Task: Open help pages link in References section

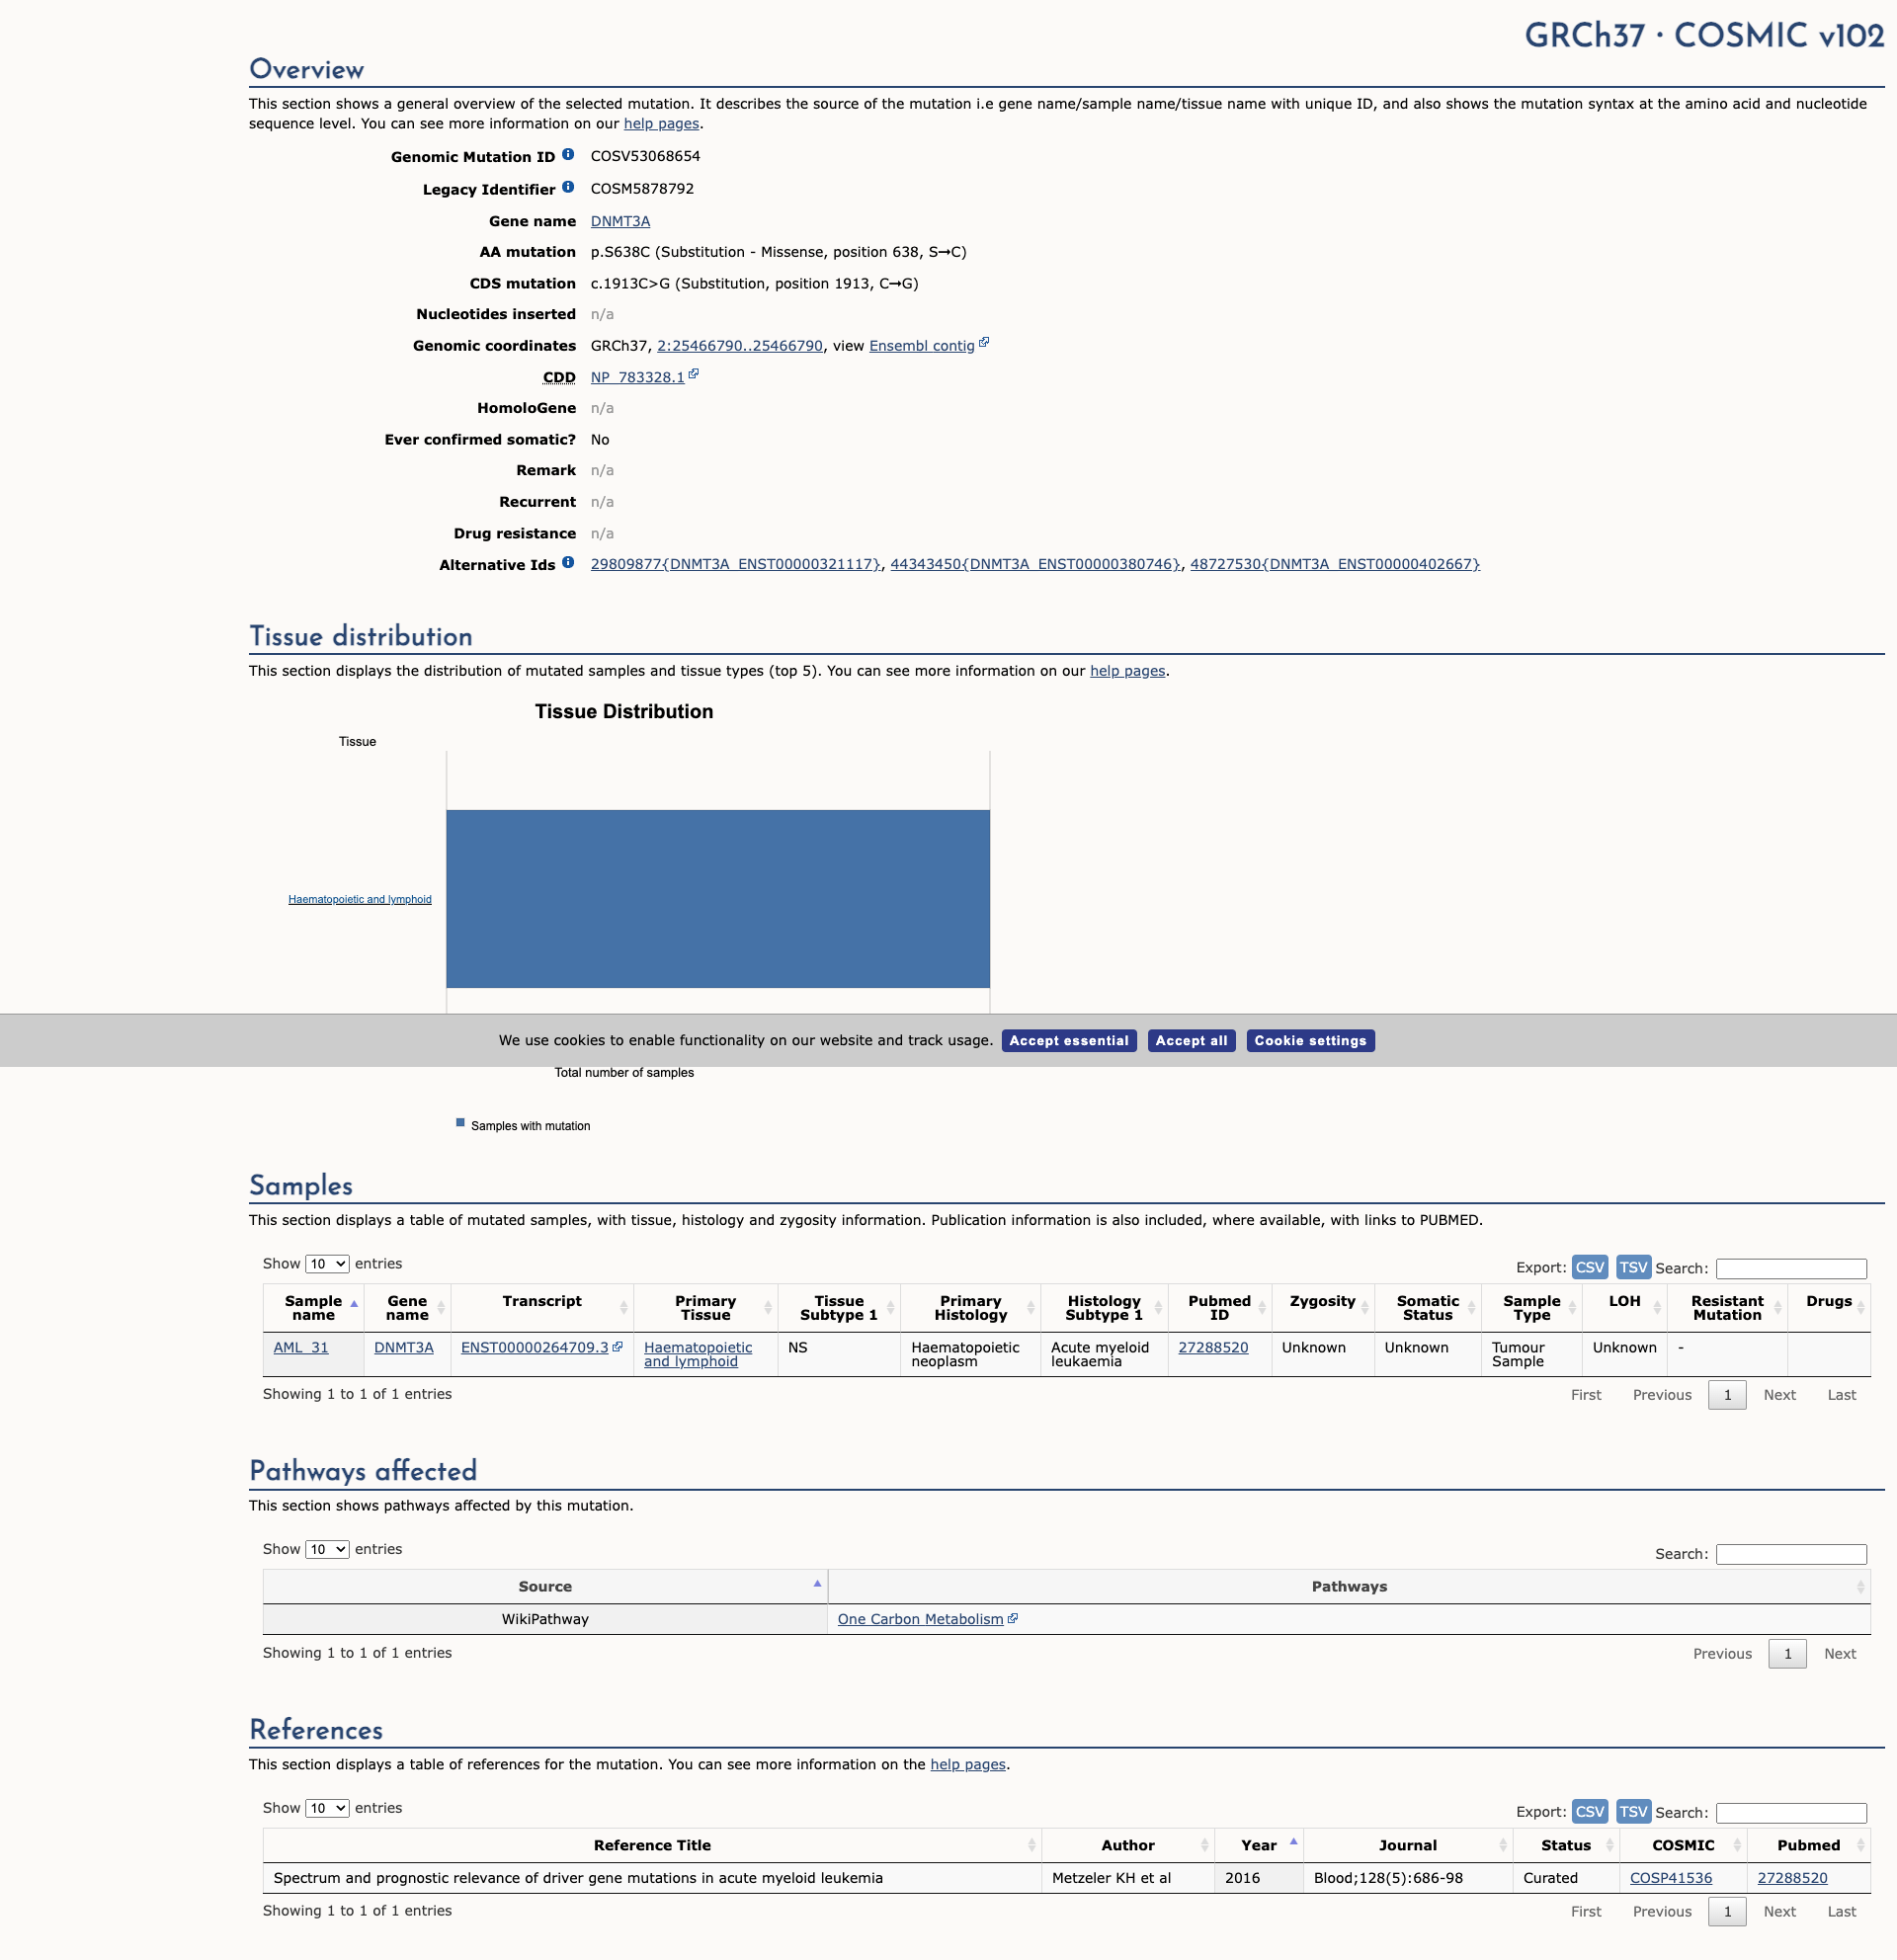Action: [x=968, y=1764]
